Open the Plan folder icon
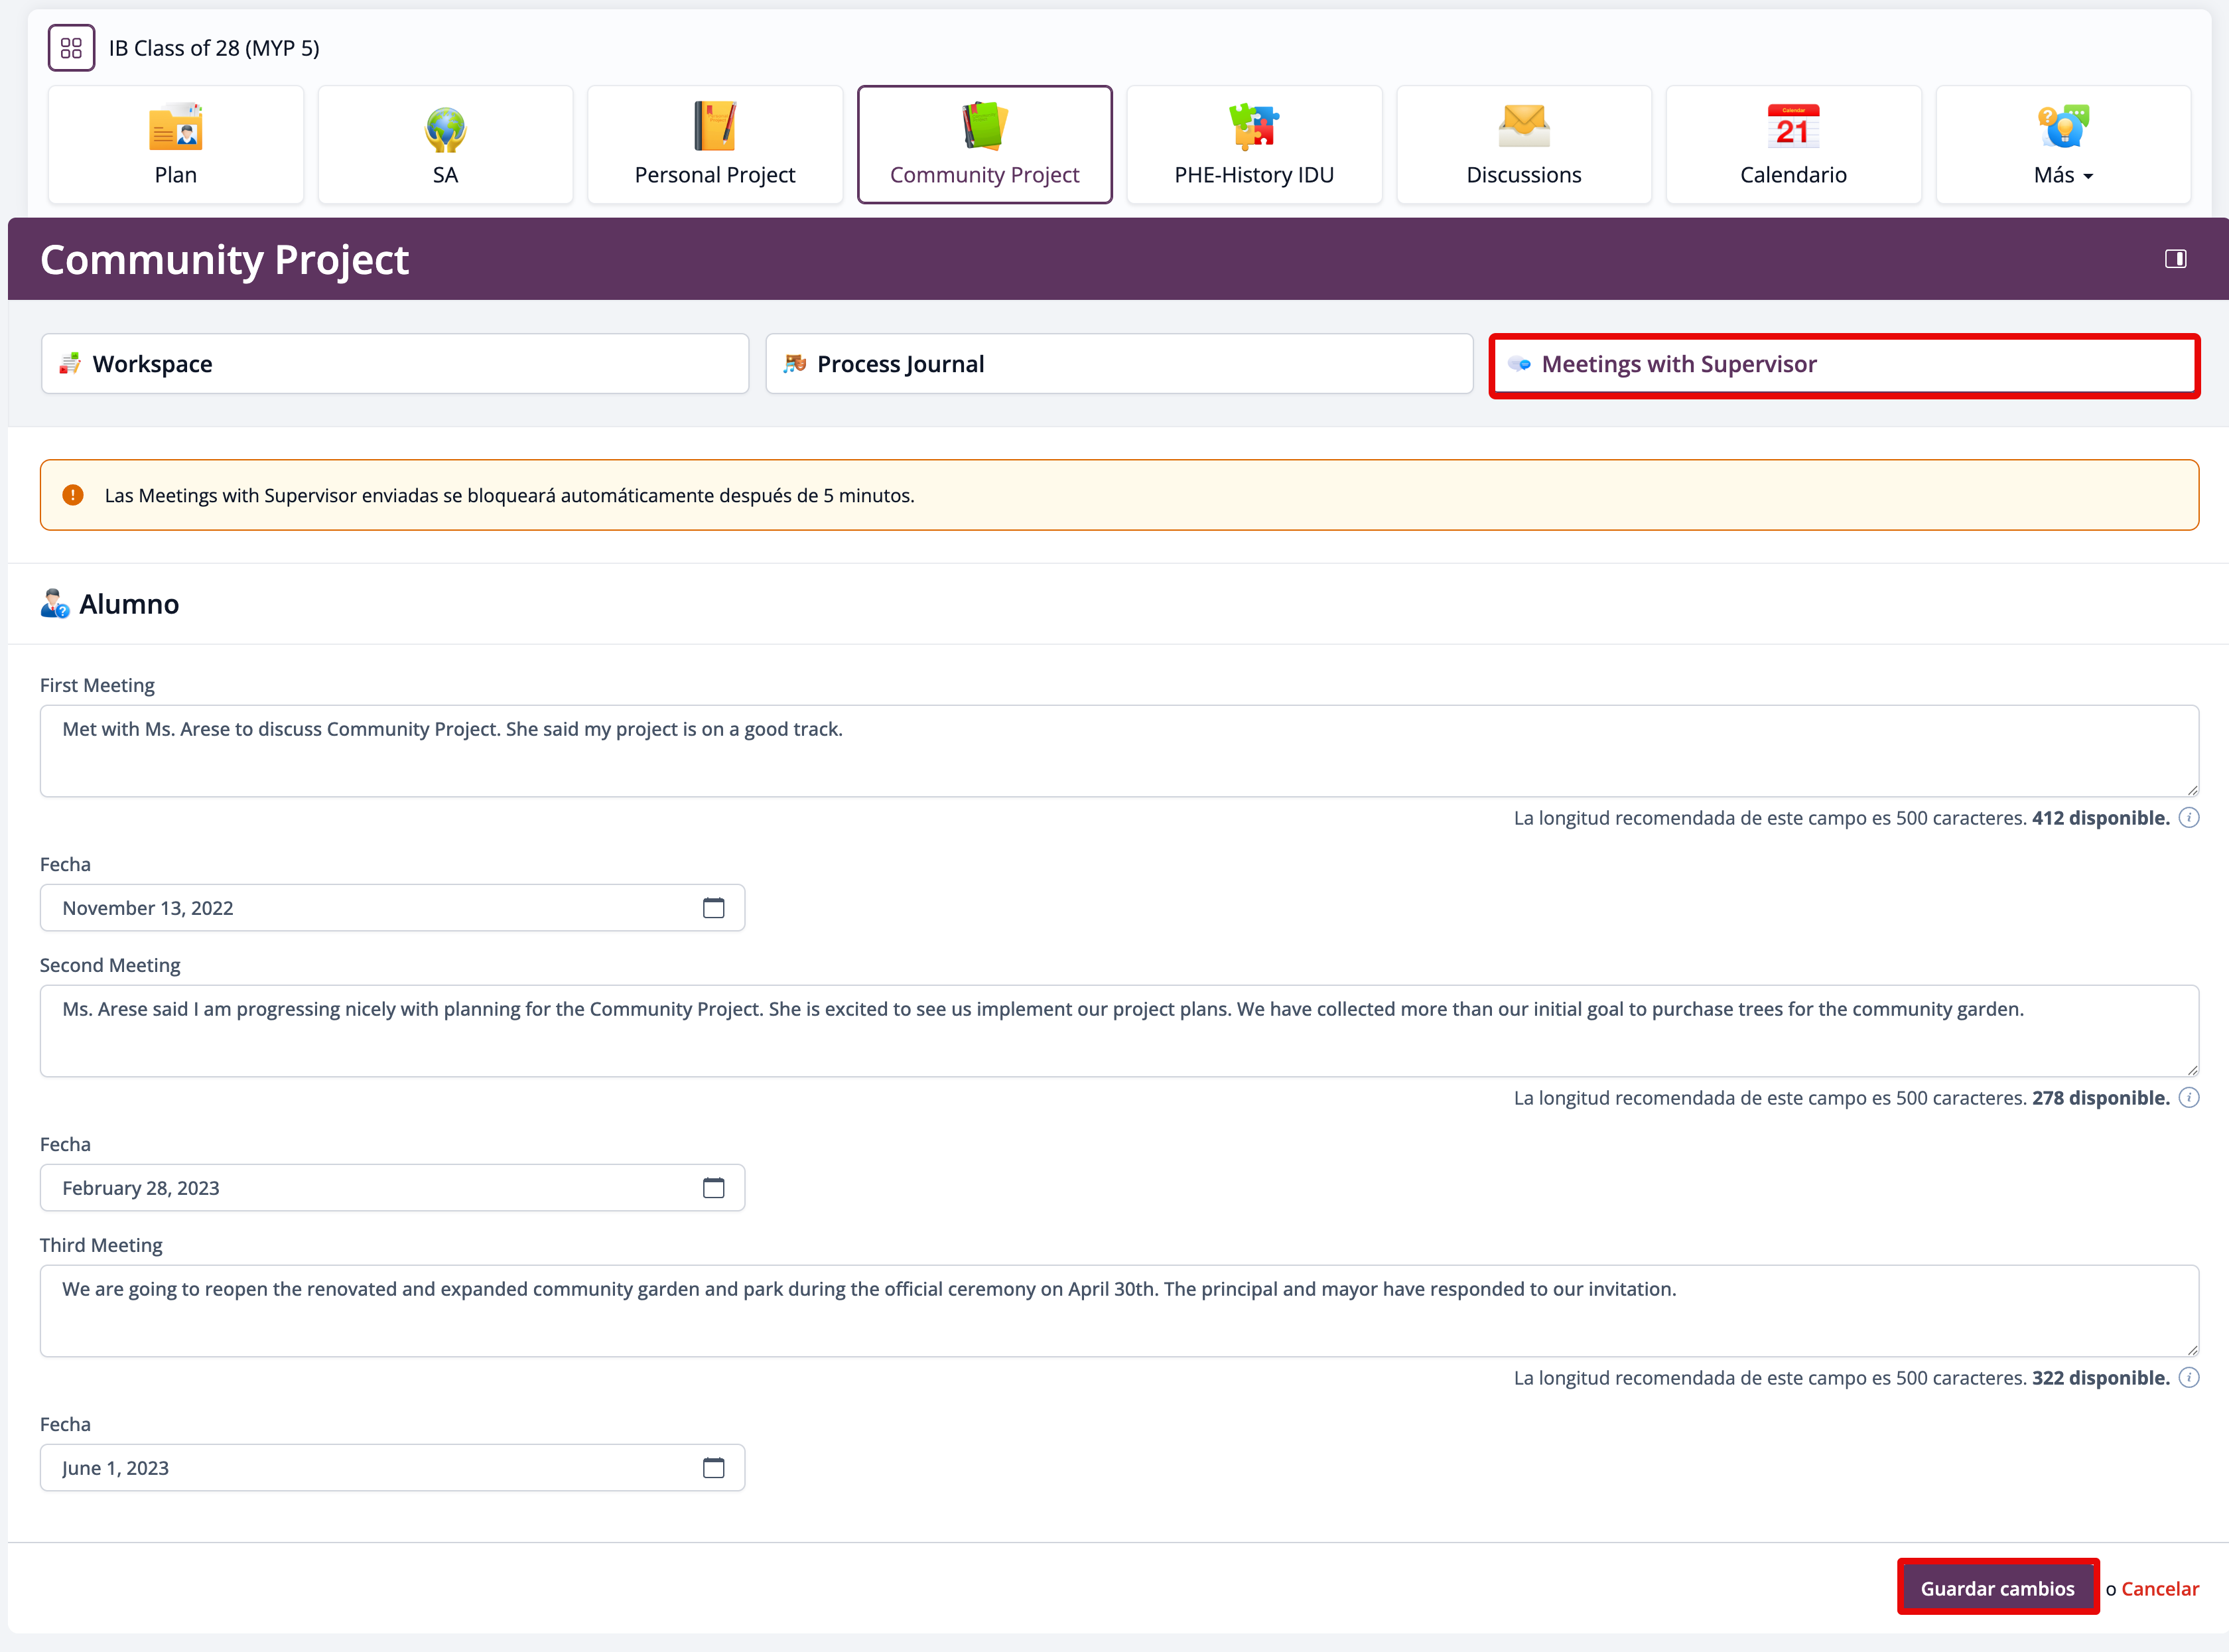2229x1652 pixels. (176, 128)
